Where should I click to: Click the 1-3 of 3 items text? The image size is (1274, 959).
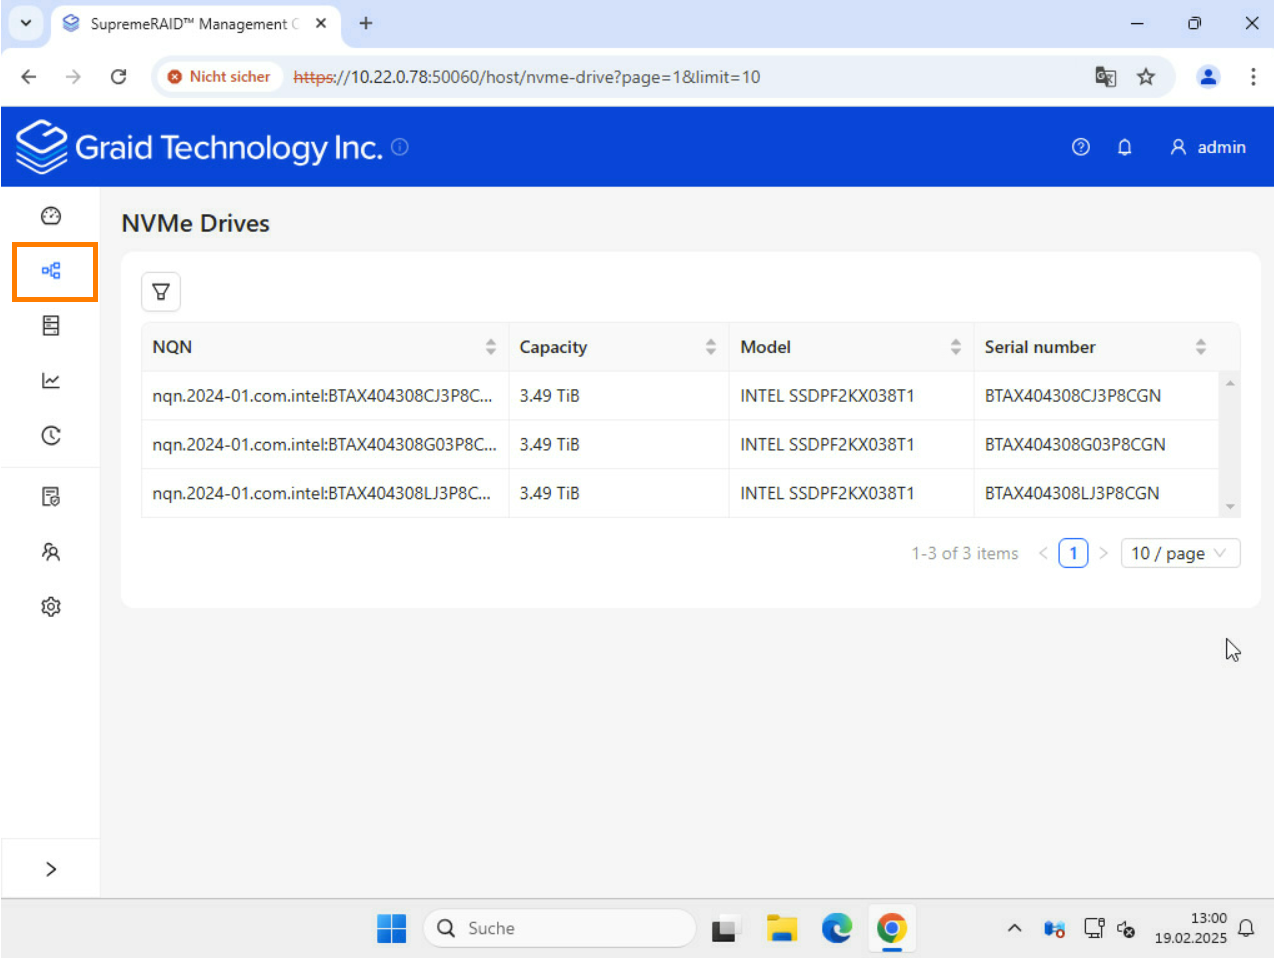[965, 553]
